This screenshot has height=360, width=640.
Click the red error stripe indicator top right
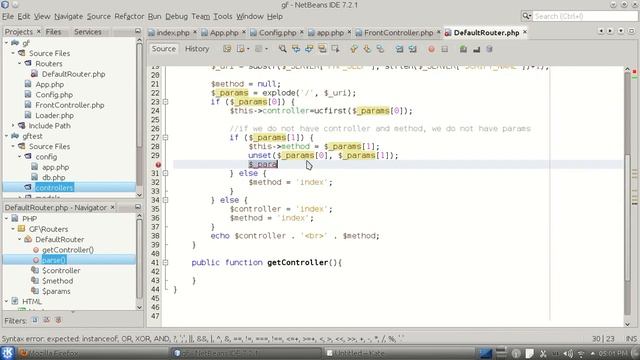(x=634, y=72)
